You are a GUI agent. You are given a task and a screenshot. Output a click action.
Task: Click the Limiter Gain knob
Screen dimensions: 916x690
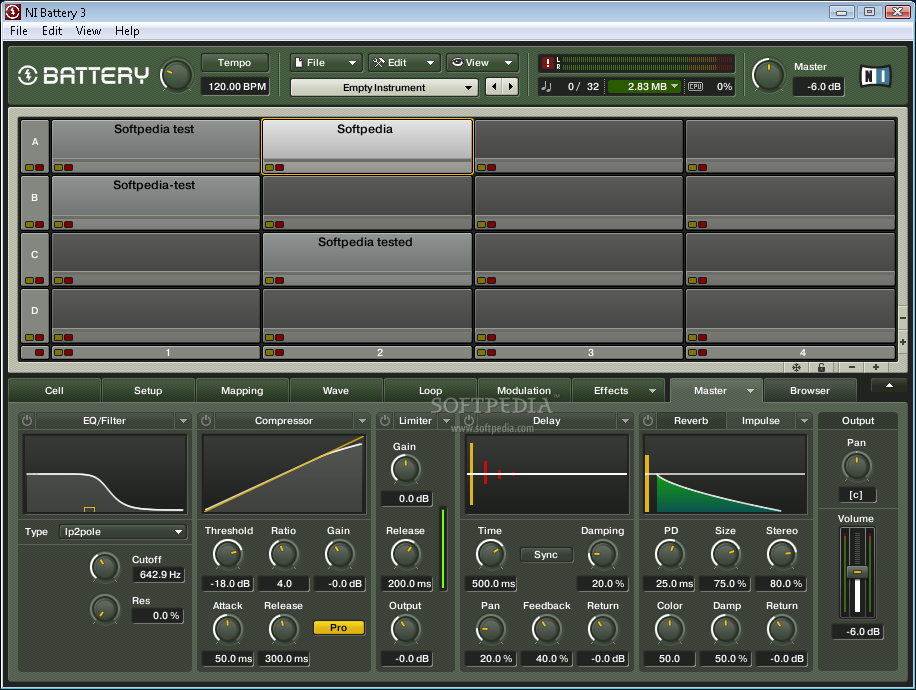(405, 469)
